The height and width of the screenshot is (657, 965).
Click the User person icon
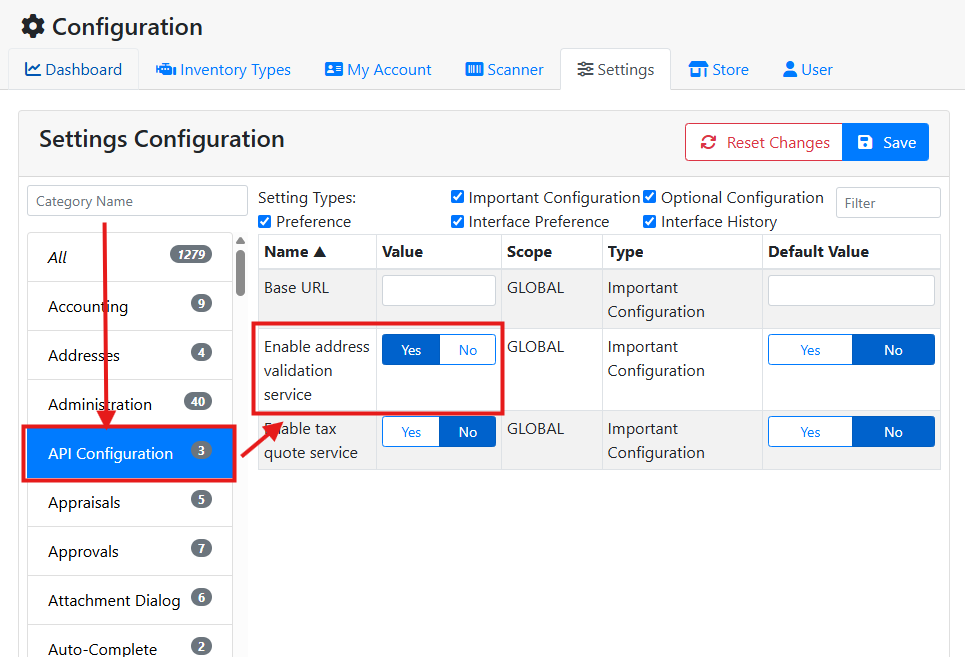pos(790,69)
